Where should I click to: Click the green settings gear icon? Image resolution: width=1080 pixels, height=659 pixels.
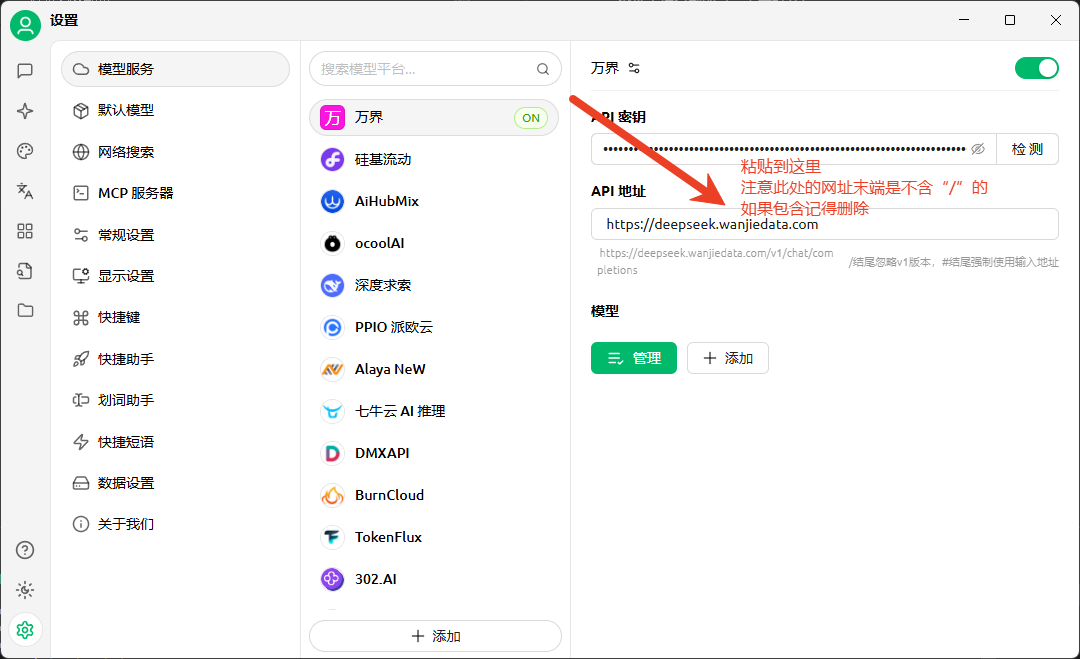tap(25, 630)
